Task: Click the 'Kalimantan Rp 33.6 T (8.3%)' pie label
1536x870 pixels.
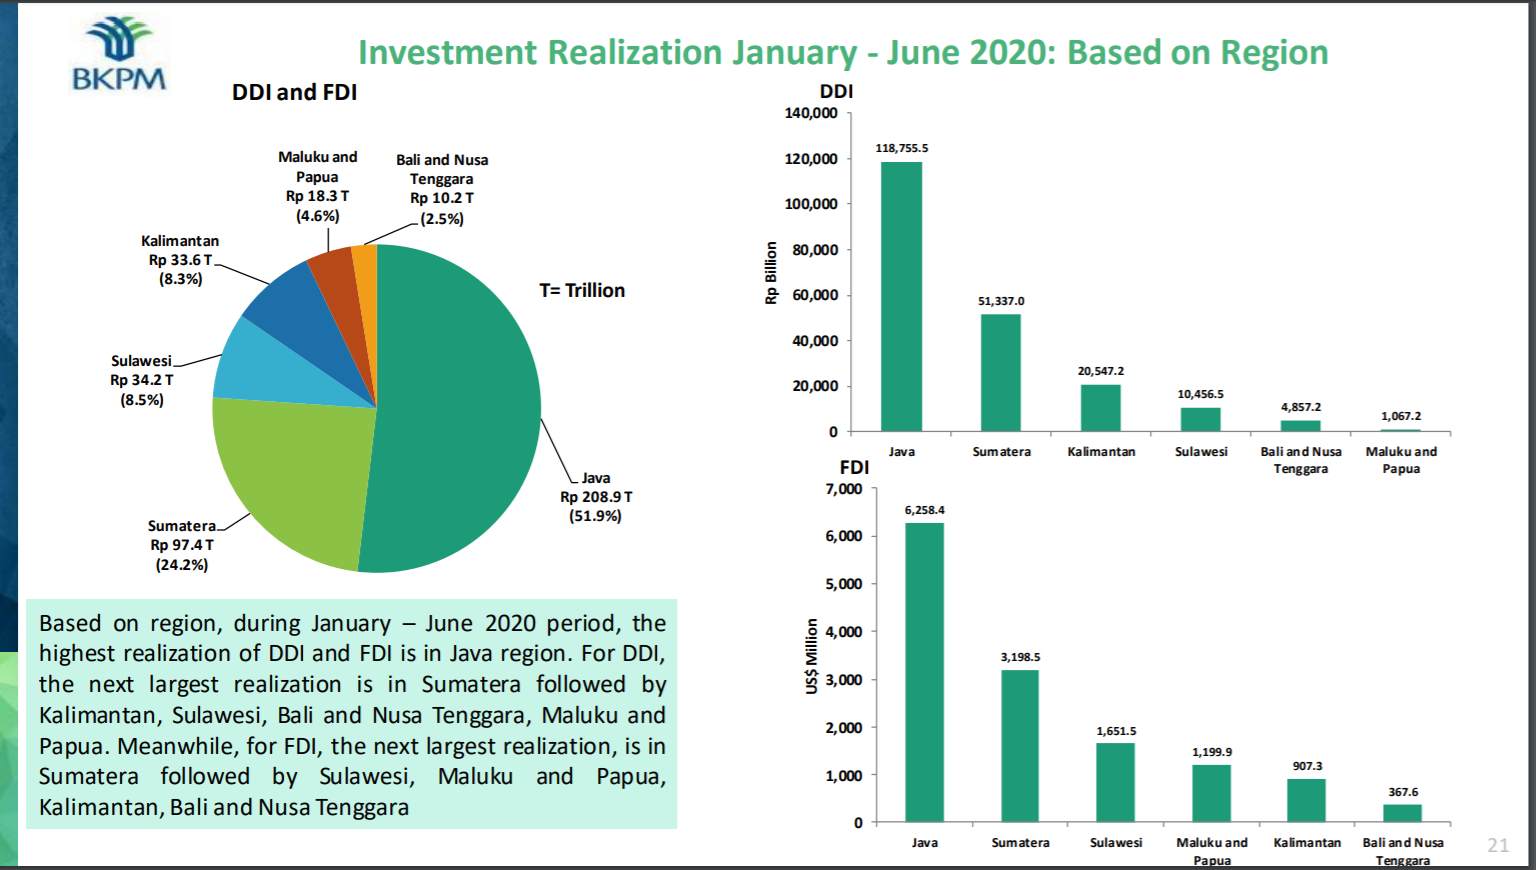Action: click(x=180, y=260)
